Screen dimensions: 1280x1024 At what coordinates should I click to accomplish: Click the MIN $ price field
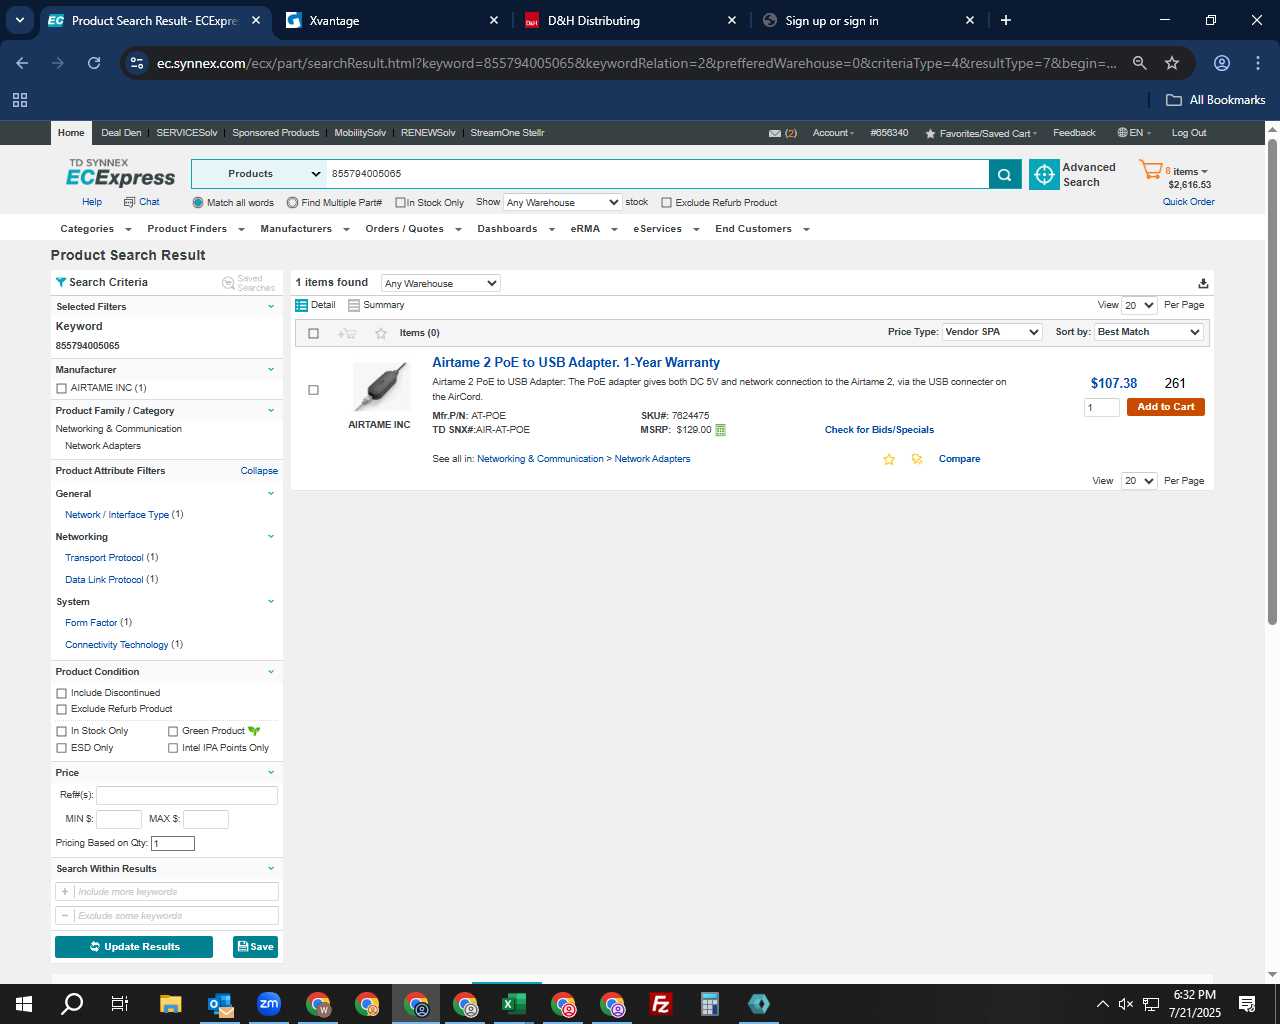119,820
